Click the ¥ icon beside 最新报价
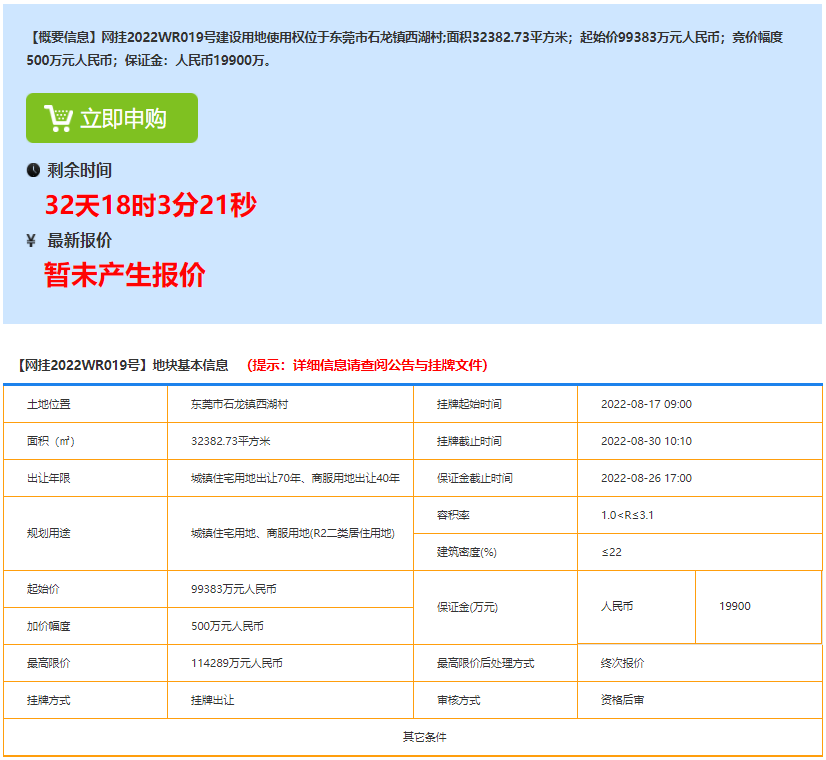Screen dimensions: 826x760 tap(31, 241)
